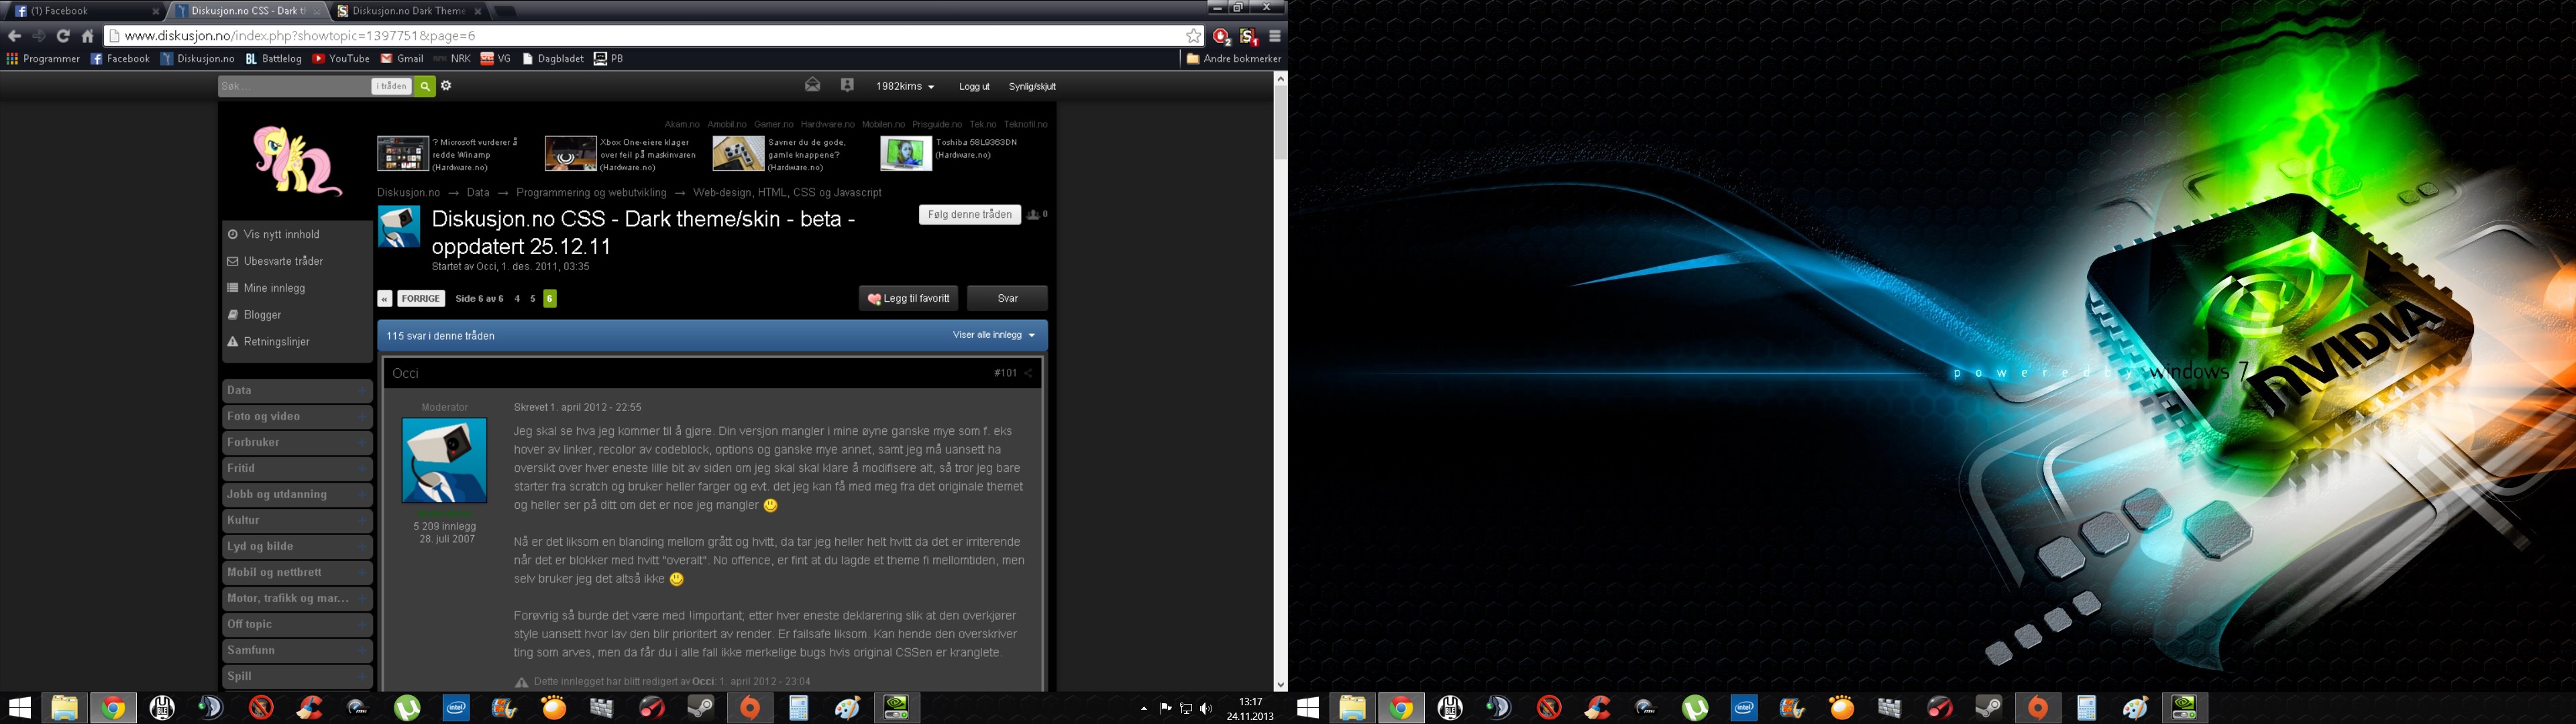Bookmark this page with the star icon

1193,36
